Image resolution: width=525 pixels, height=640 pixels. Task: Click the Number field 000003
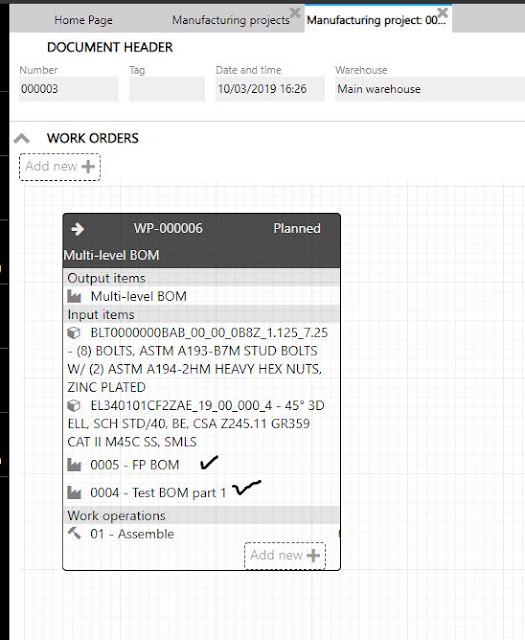69,89
